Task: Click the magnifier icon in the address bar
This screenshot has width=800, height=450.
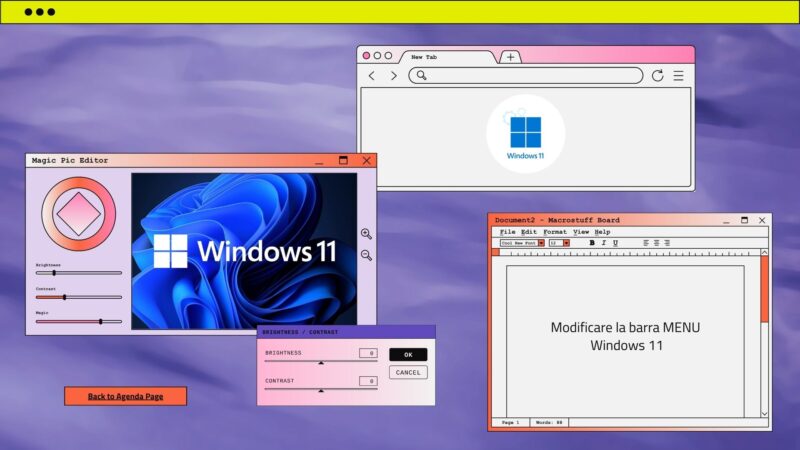Action: coord(421,76)
